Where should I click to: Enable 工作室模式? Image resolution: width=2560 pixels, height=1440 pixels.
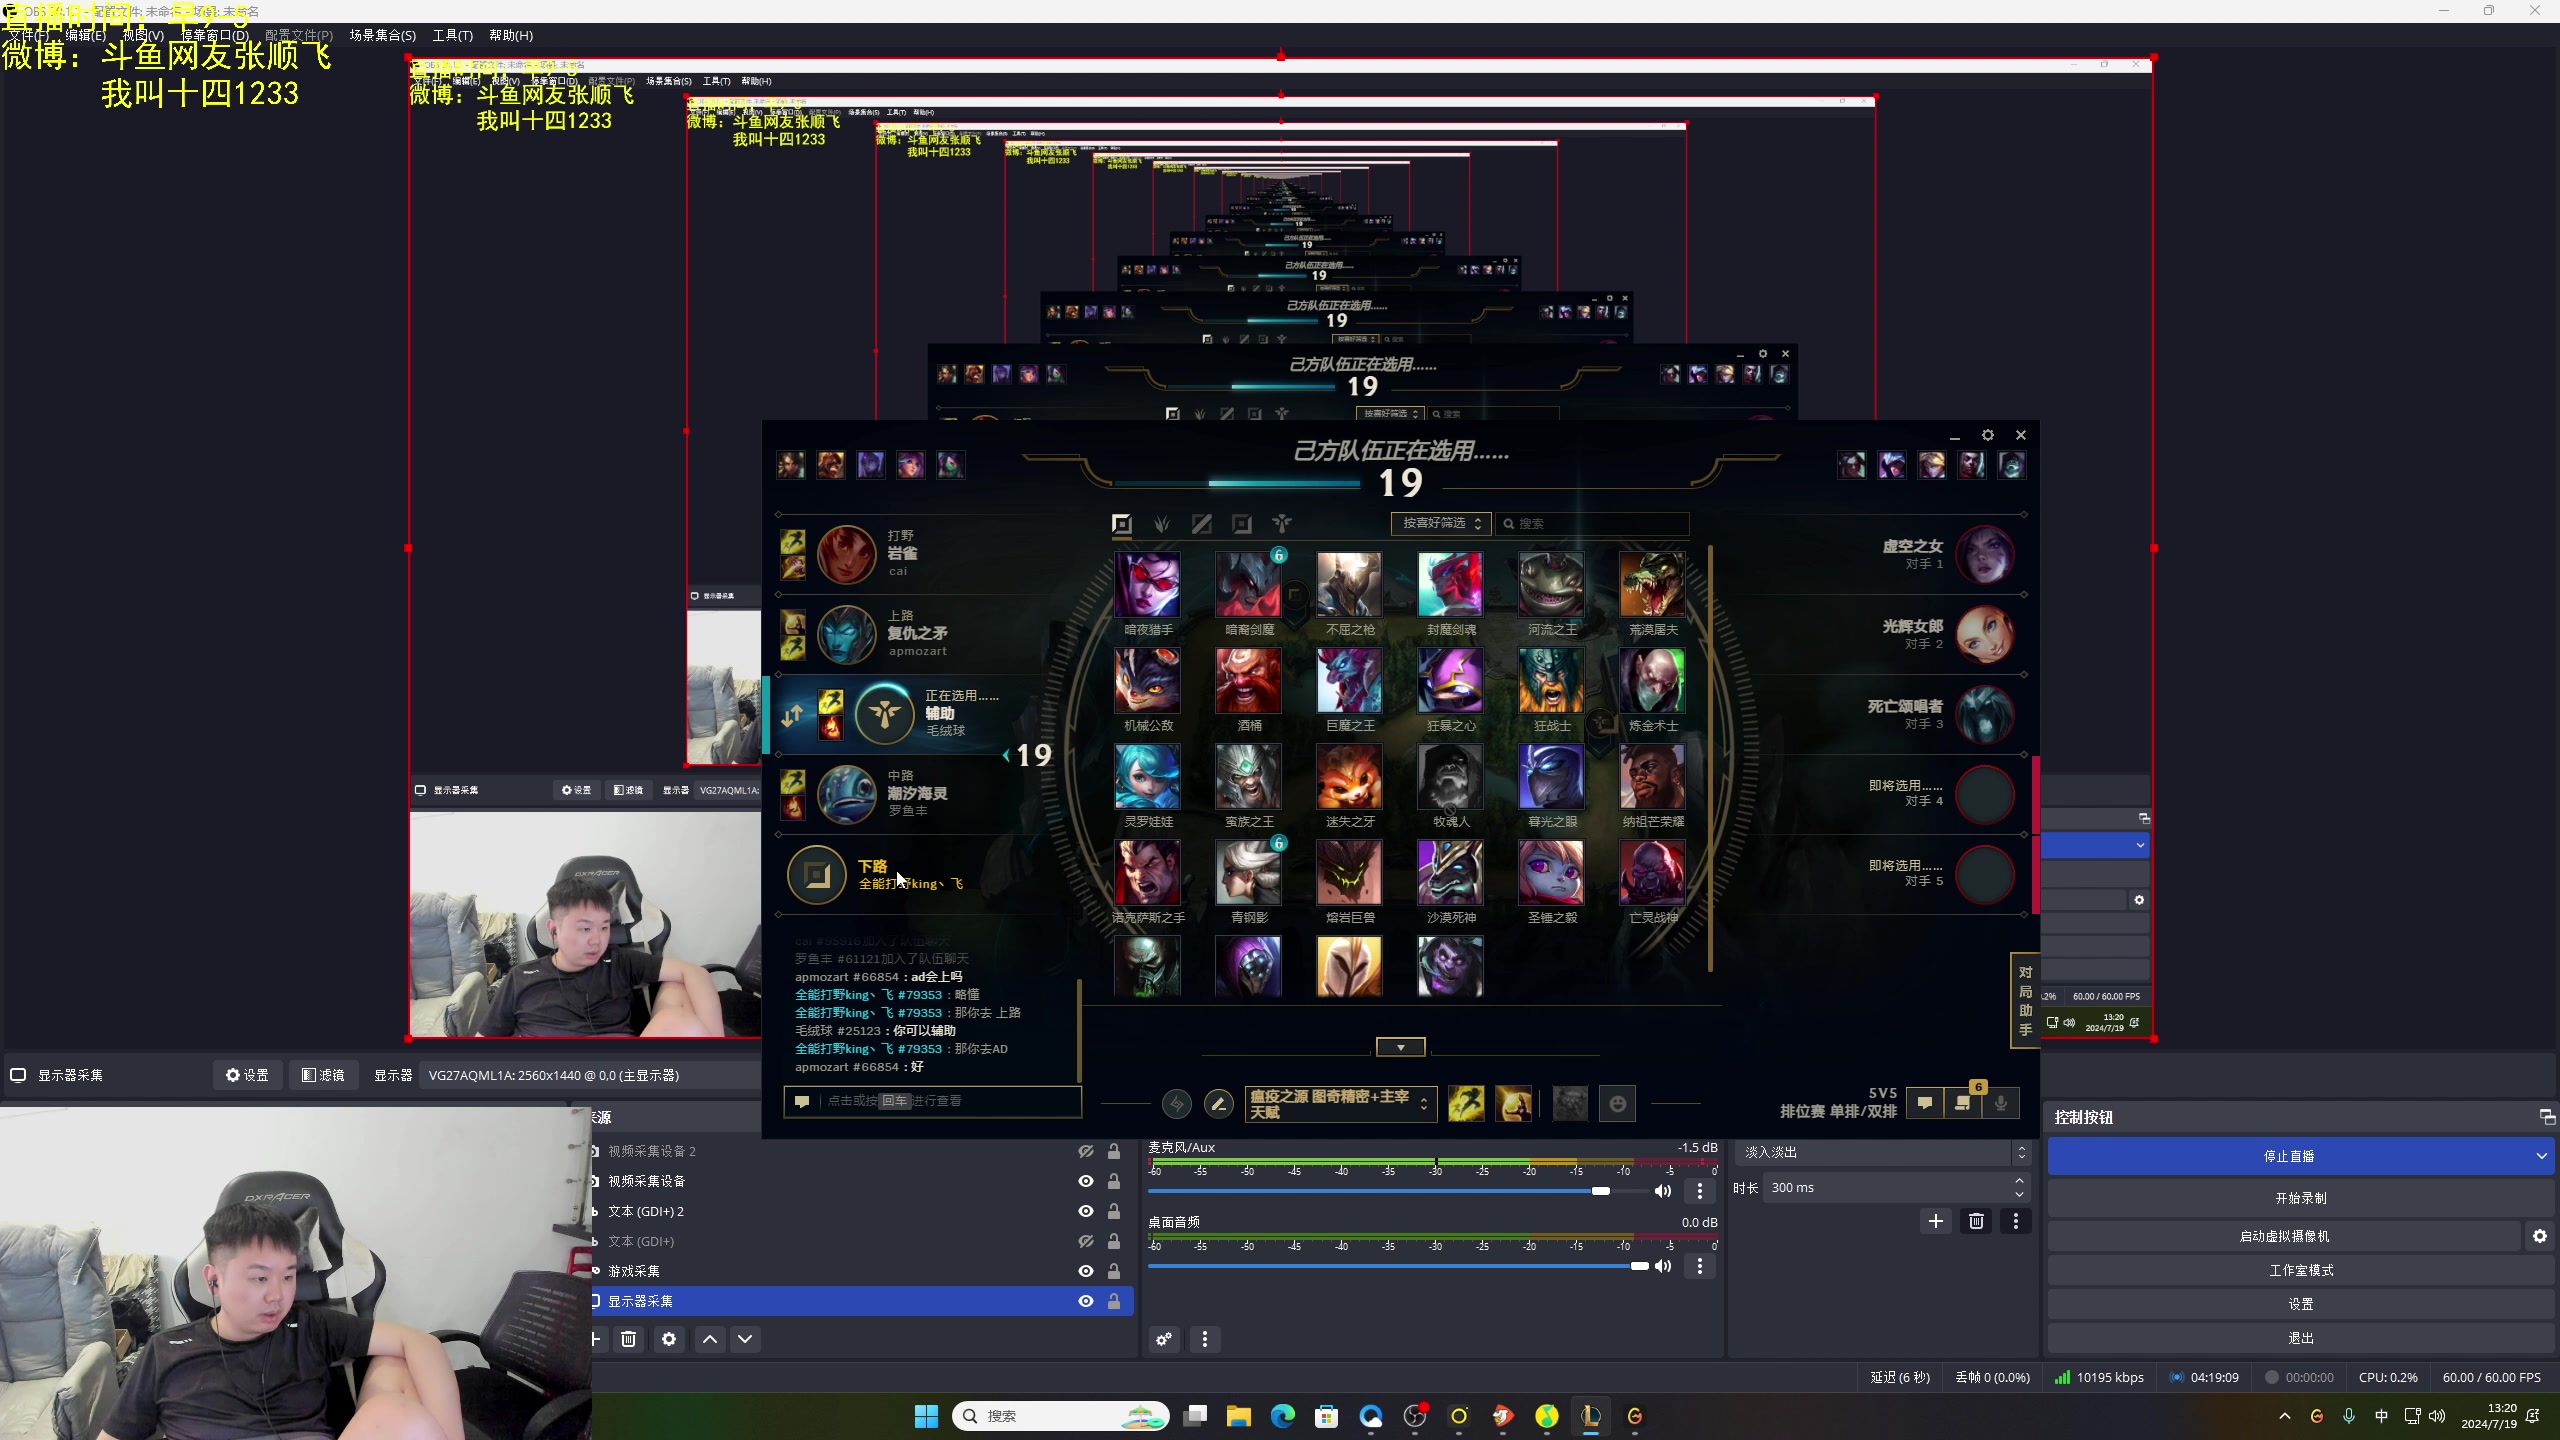tap(2301, 1270)
